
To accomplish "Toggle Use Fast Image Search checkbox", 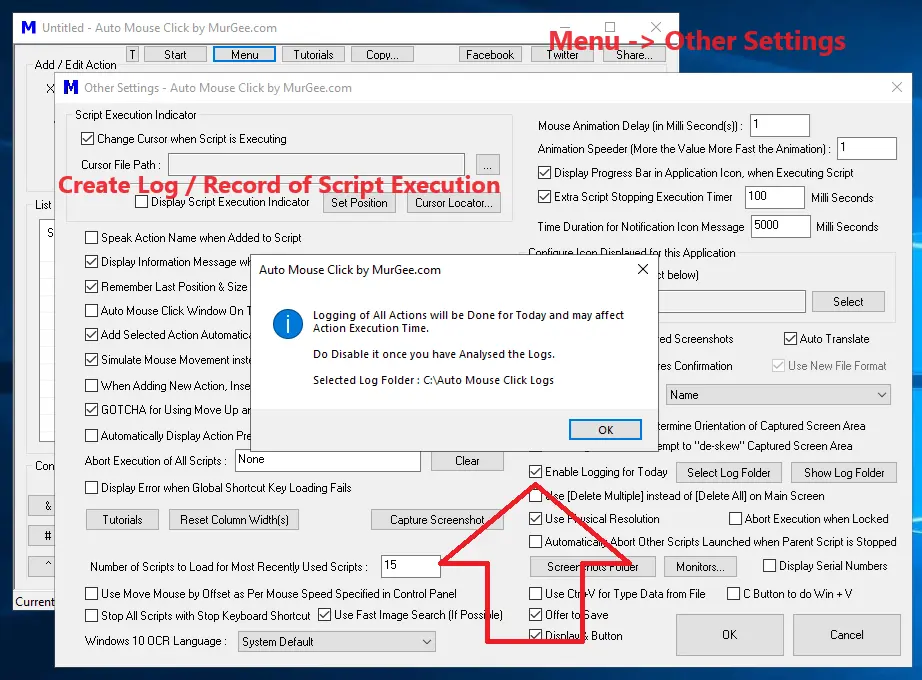I will [x=324, y=615].
